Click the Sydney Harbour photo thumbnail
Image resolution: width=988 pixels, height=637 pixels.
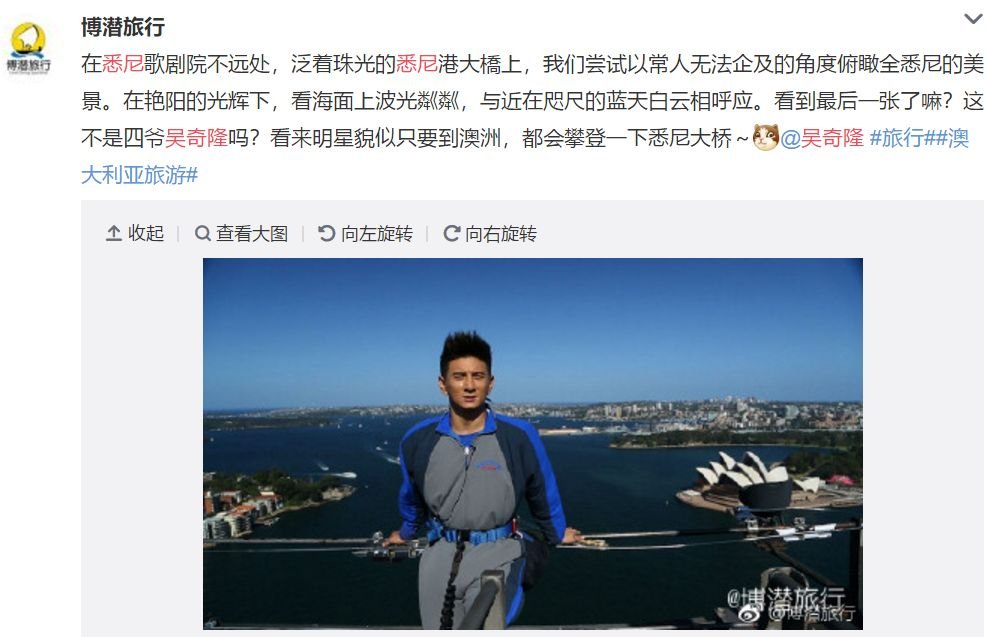pos(532,444)
